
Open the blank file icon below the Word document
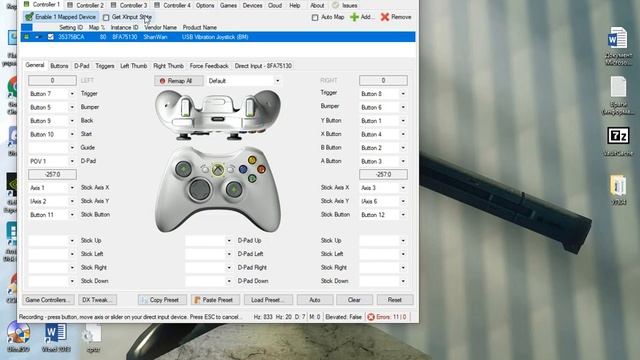click(618, 87)
